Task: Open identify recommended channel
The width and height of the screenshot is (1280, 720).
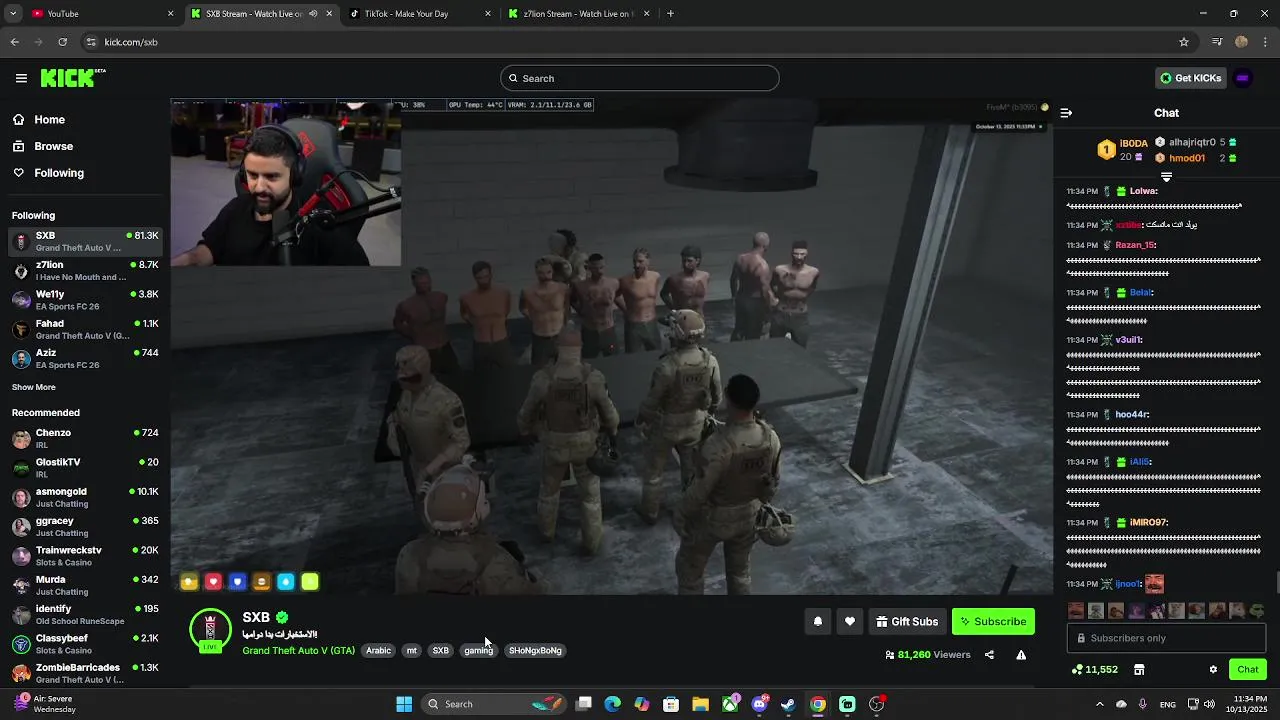Action: pos(85,614)
